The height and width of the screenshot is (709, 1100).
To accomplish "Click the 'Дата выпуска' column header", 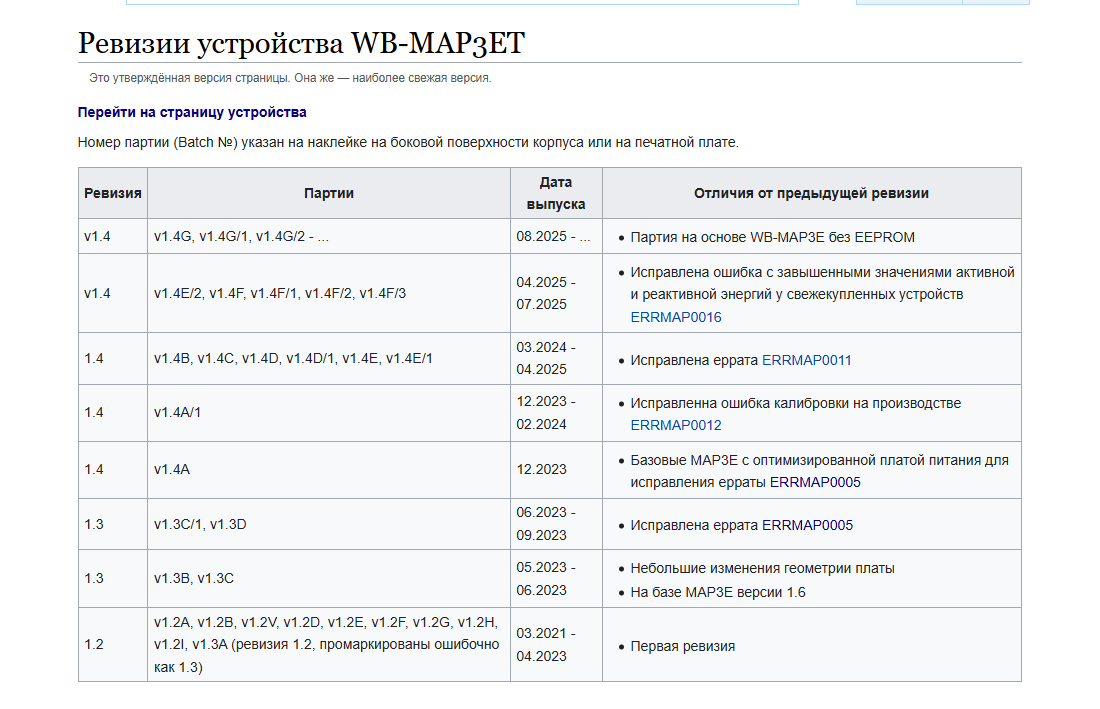I will click(x=555, y=193).
